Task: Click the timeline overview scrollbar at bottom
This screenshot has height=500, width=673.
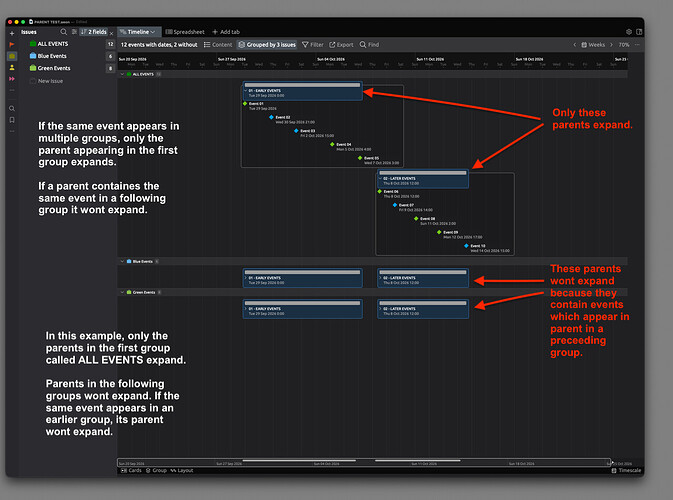Action: pyautogui.click(x=364, y=463)
